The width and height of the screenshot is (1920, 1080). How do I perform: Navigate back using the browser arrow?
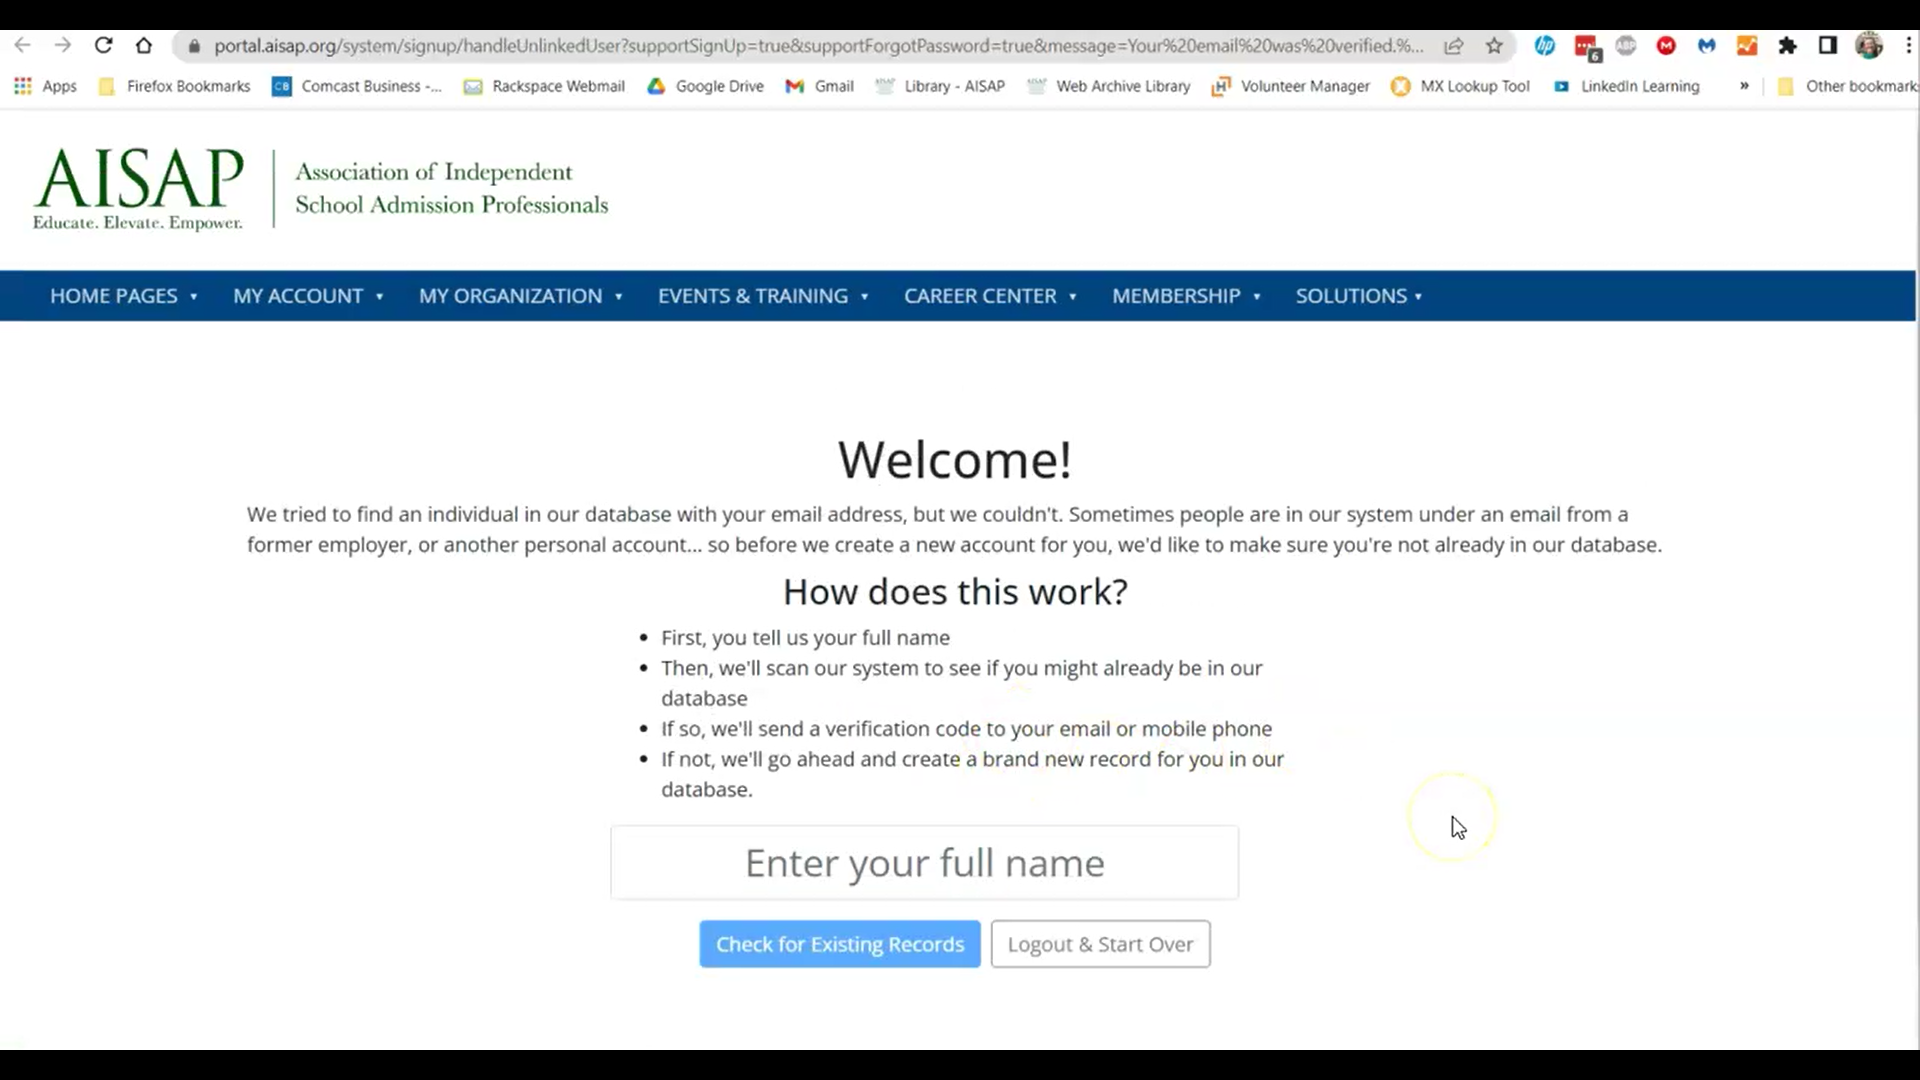[x=22, y=45]
